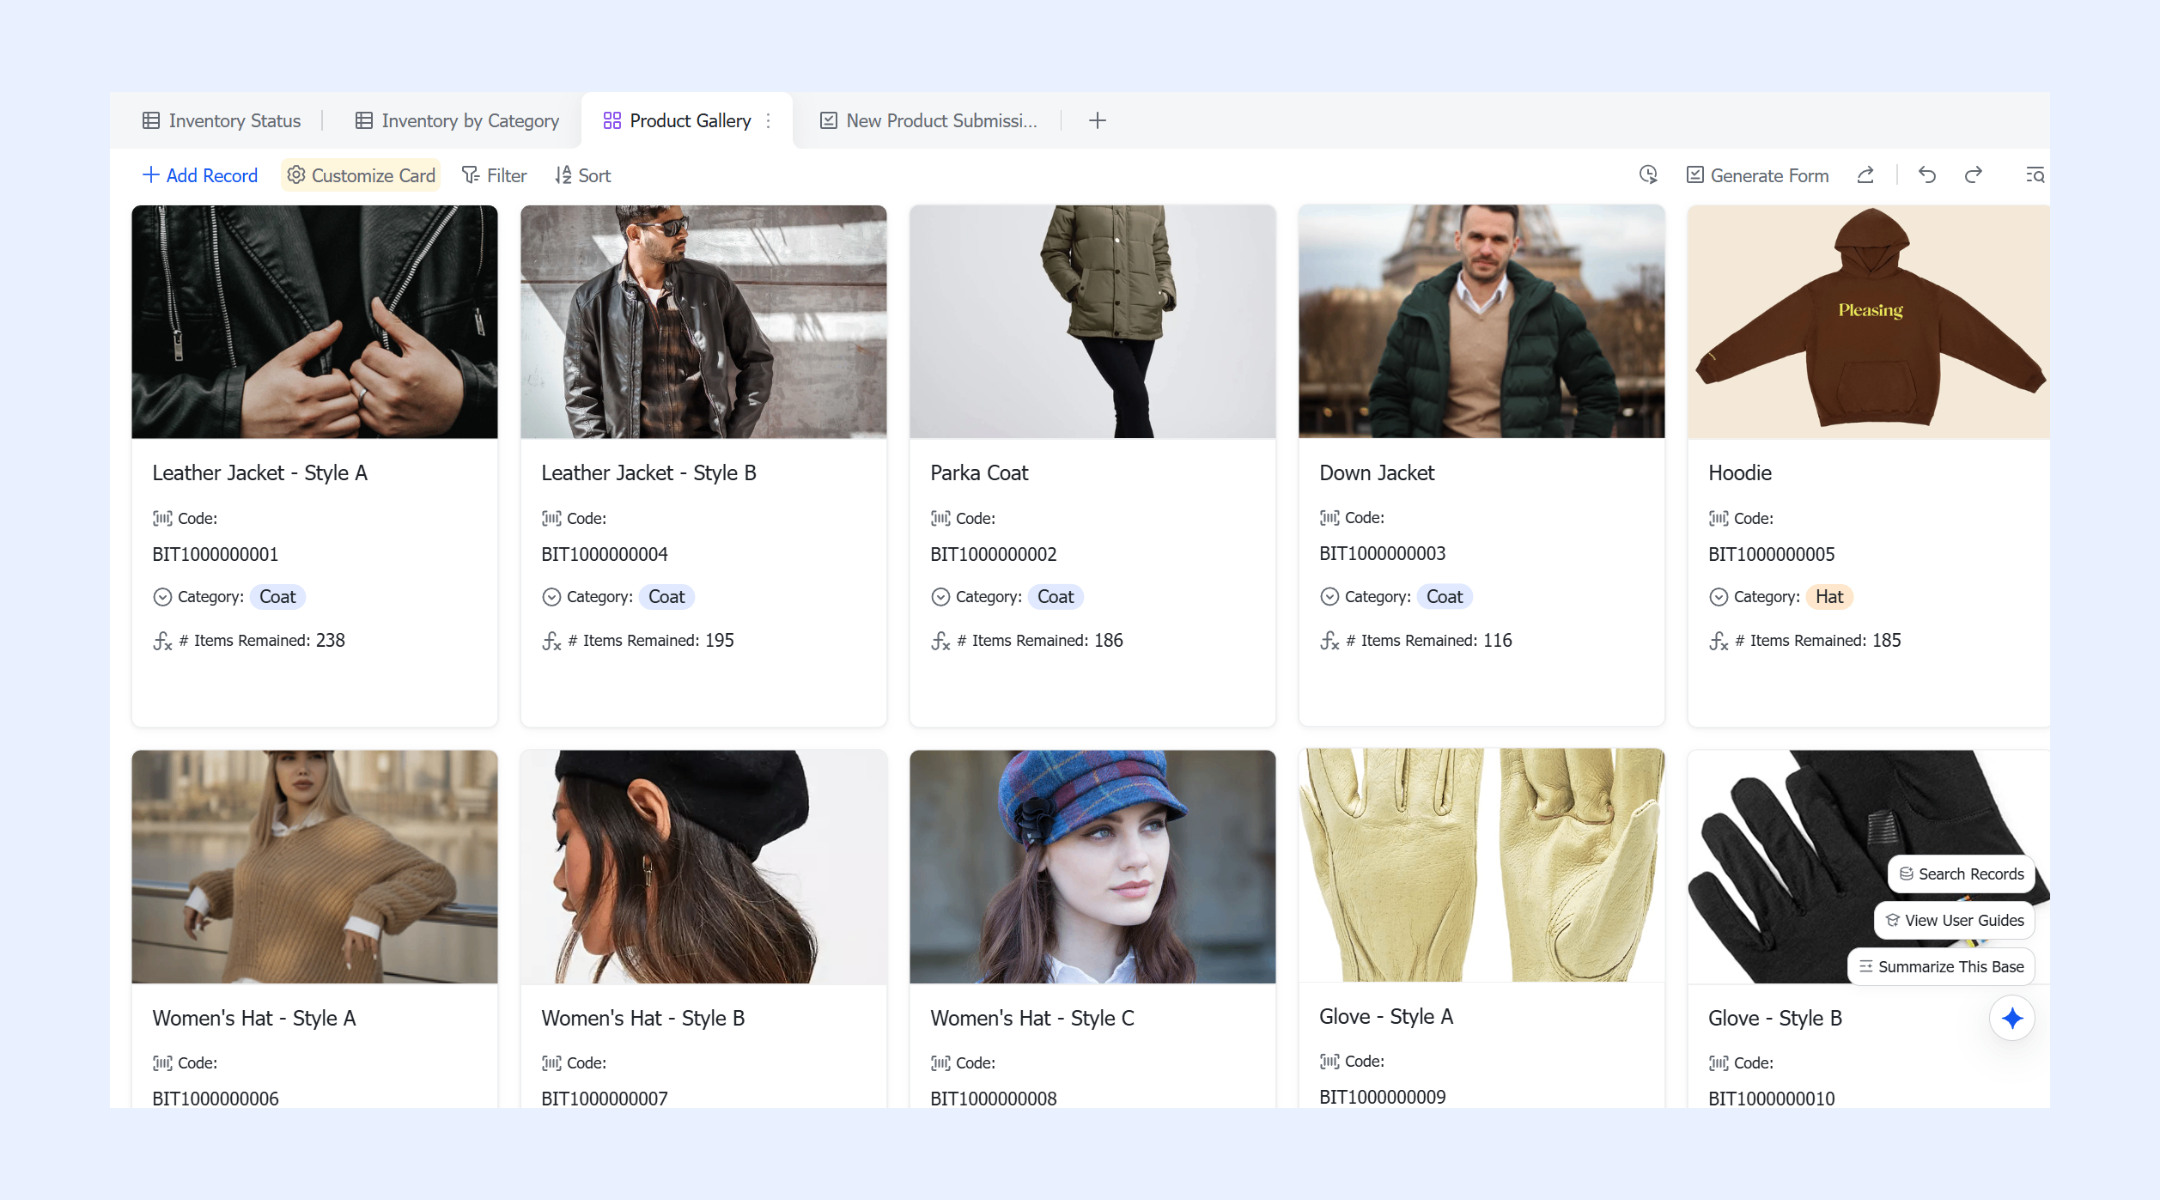Image resolution: width=2160 pixels, height=1200 pixels.
Task: Click the Down Jacket title
Action: (x=1377, y=473)
